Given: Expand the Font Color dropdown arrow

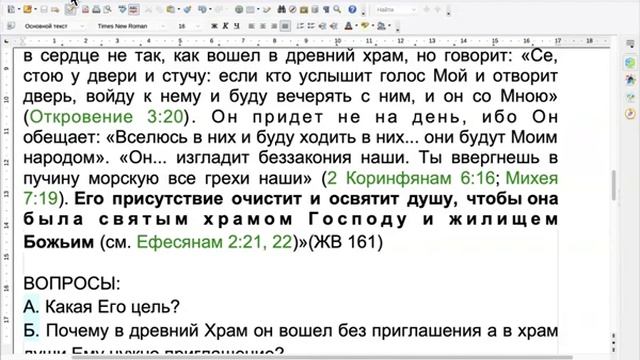Looking at the screenshot, I should 356,25.
